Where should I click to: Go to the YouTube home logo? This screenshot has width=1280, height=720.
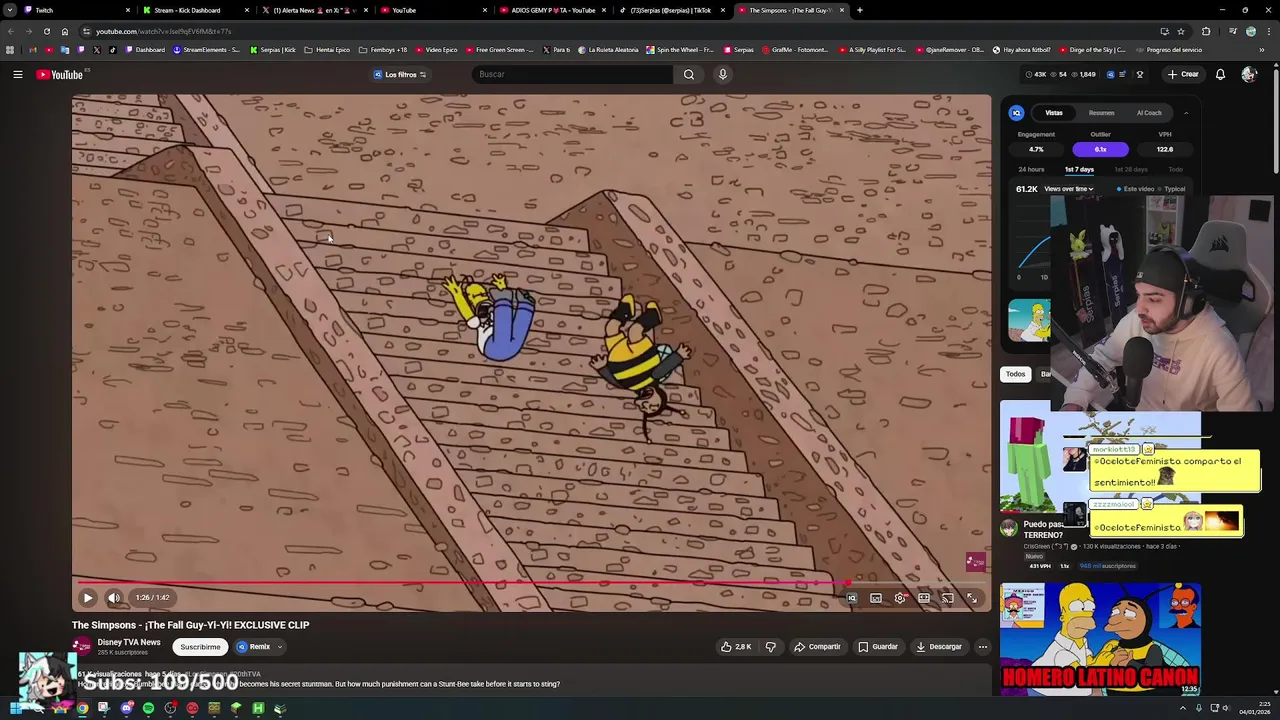[x=60, y=74]
